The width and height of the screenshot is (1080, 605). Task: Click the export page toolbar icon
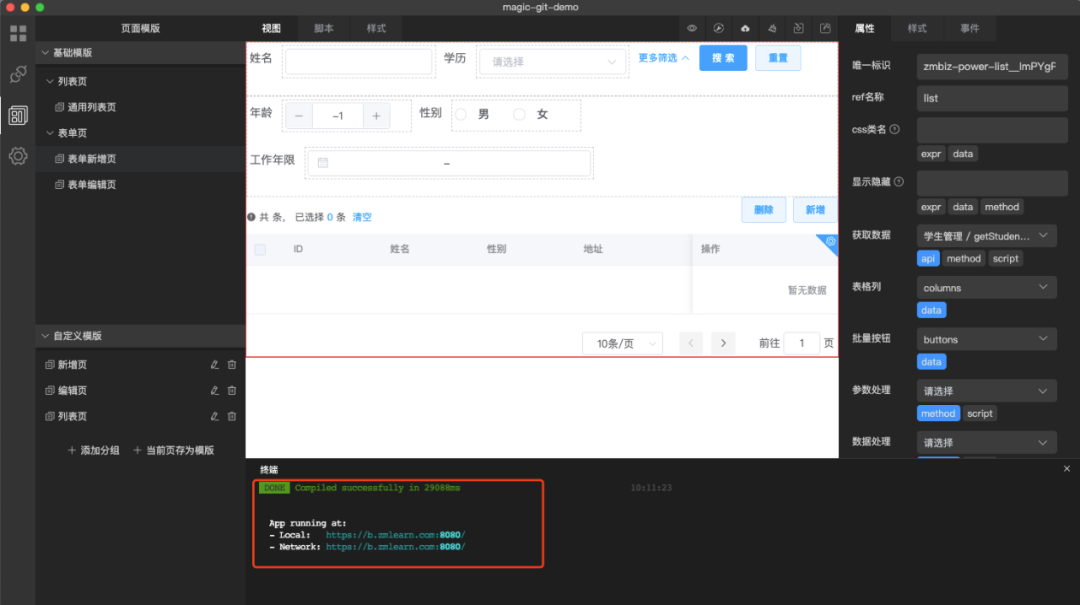825,28
